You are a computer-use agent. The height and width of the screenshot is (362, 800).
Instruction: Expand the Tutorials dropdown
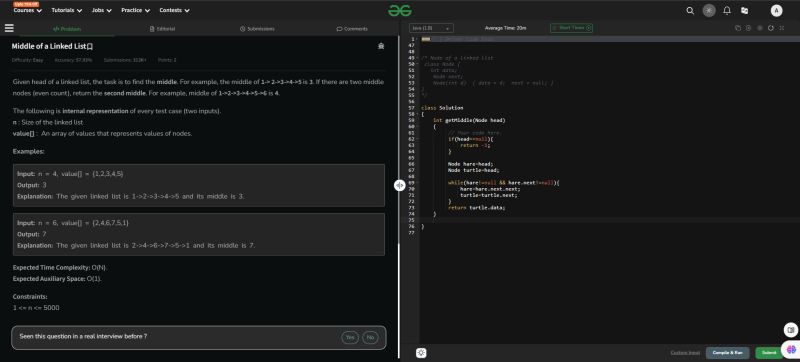pyautogui.click(x=67, y=10)
